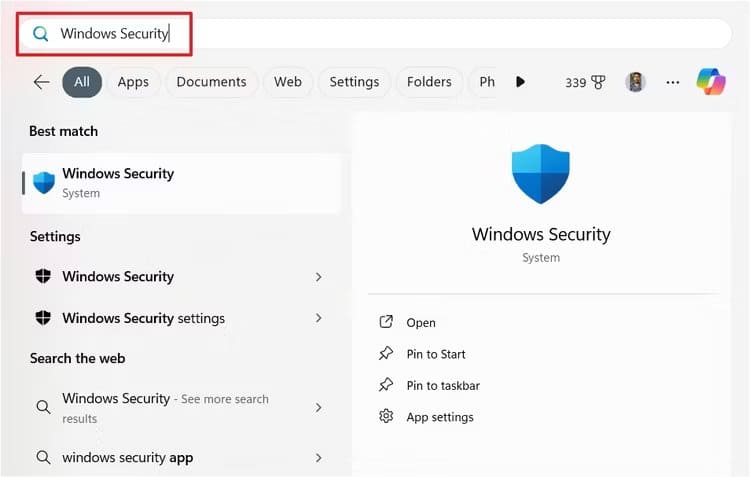Image resolution: width=750 pixels, height=477 pixels.
Task: Switch to the Apps filter tab
Action: (133, 82)
